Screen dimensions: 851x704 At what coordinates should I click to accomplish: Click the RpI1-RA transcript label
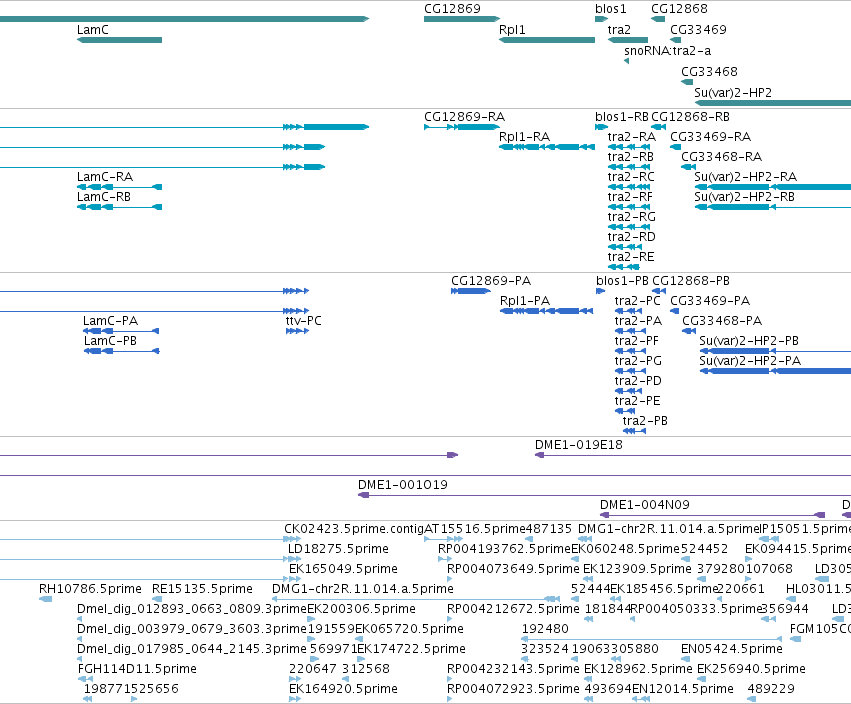(524, 137)
